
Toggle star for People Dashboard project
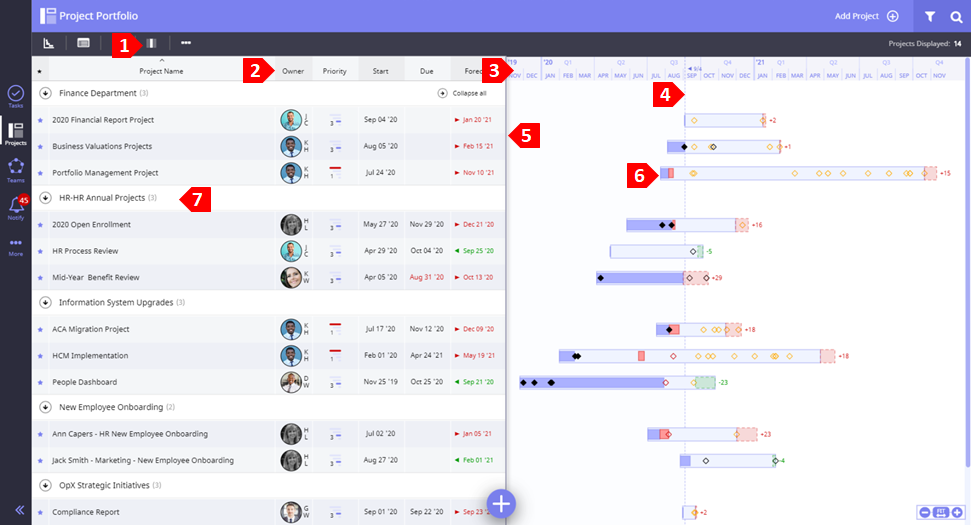40,382
